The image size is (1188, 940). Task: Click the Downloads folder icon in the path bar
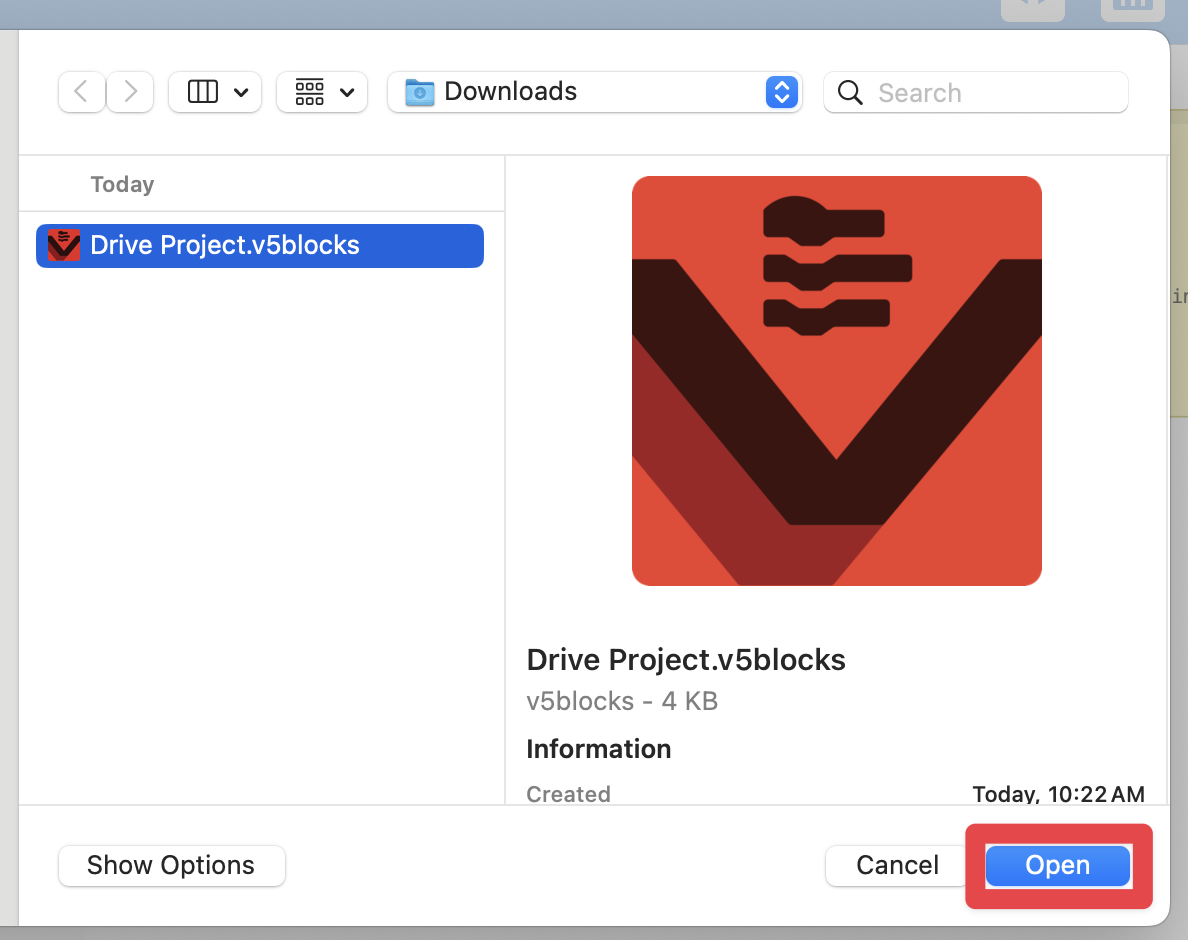click(x=419, y=91)
